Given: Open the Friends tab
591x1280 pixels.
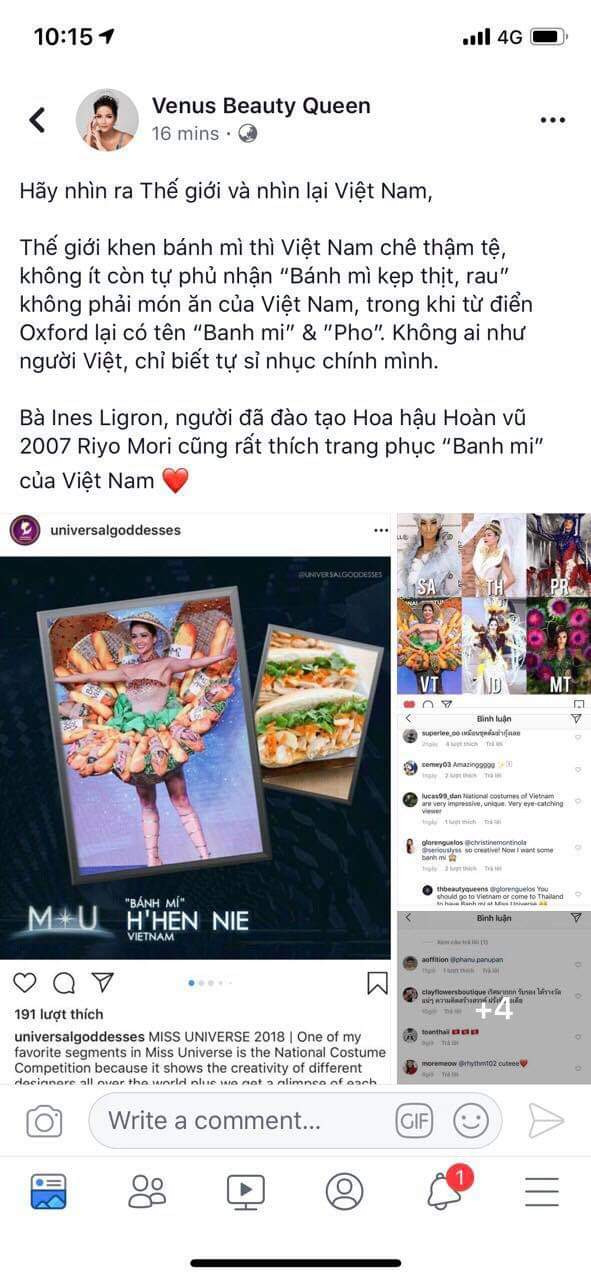Looking at the screenshot, I should coord(147,1191).
